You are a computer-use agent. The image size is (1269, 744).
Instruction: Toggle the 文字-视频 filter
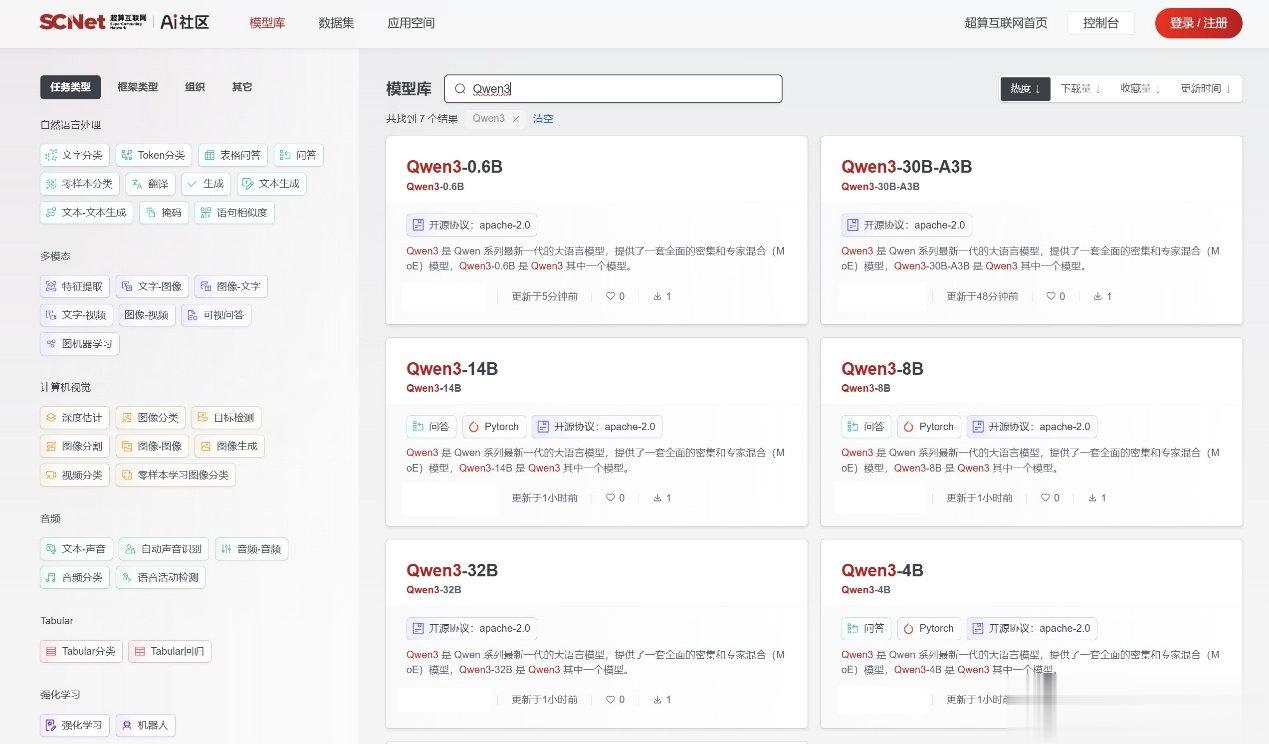click(x=76, y=315)
